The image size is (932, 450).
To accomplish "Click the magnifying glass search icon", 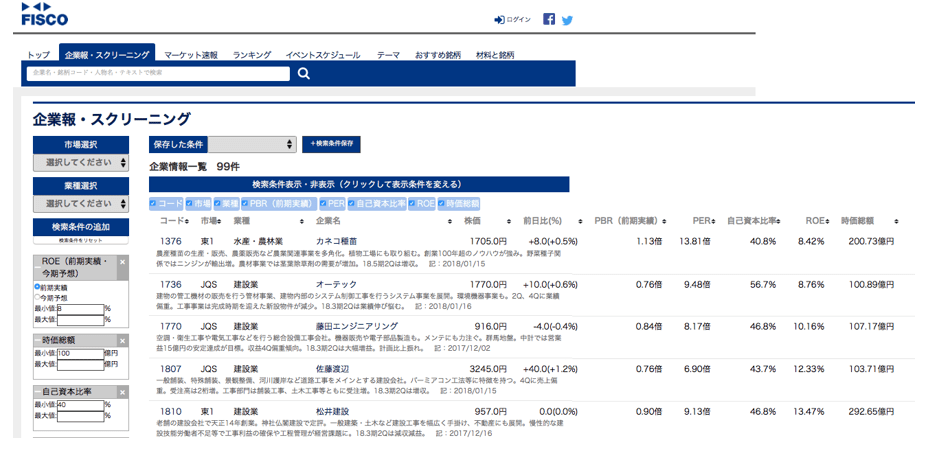I will pos(304,73).
